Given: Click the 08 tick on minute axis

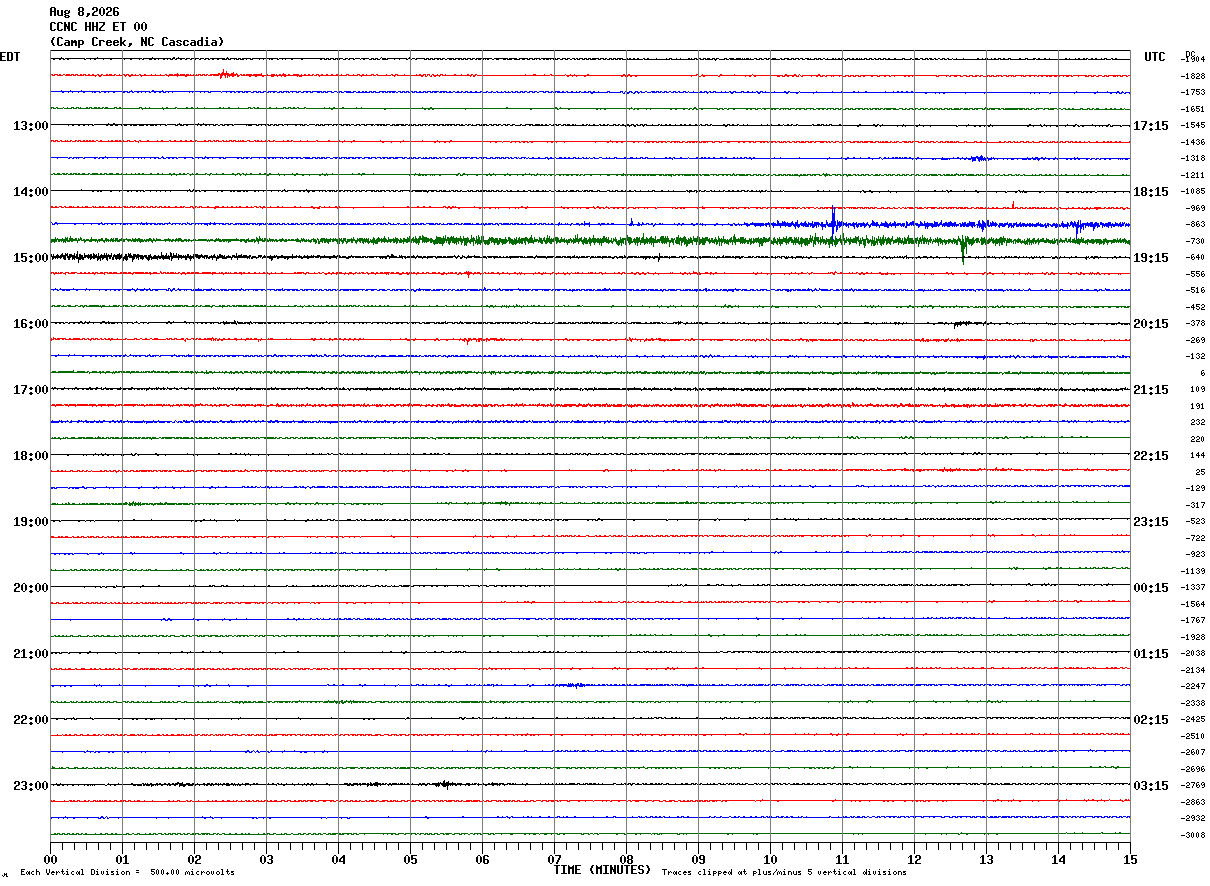Looking at the screenshot, I should click(x=627, y=859).
